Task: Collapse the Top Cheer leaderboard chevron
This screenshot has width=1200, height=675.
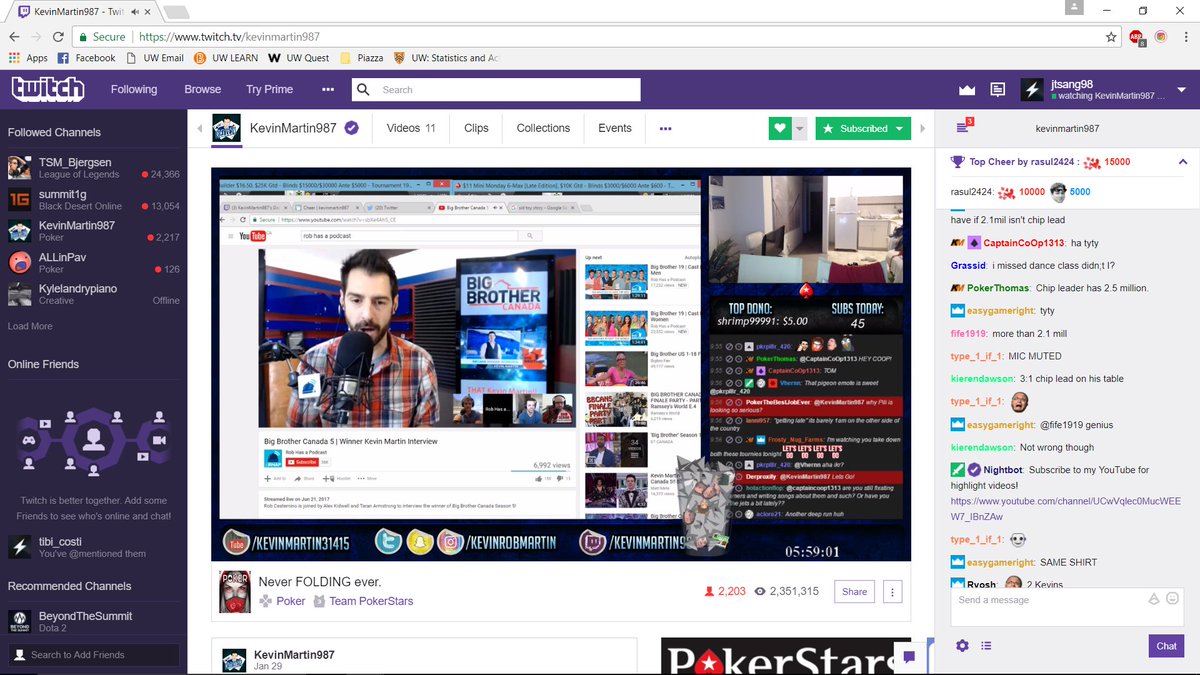Action: pyautogui.click(x=1183, y=161)
